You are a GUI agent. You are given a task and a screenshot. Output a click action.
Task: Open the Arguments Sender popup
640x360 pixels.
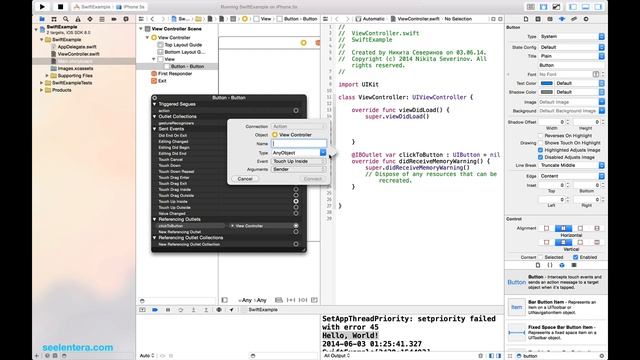coord(299,169)
